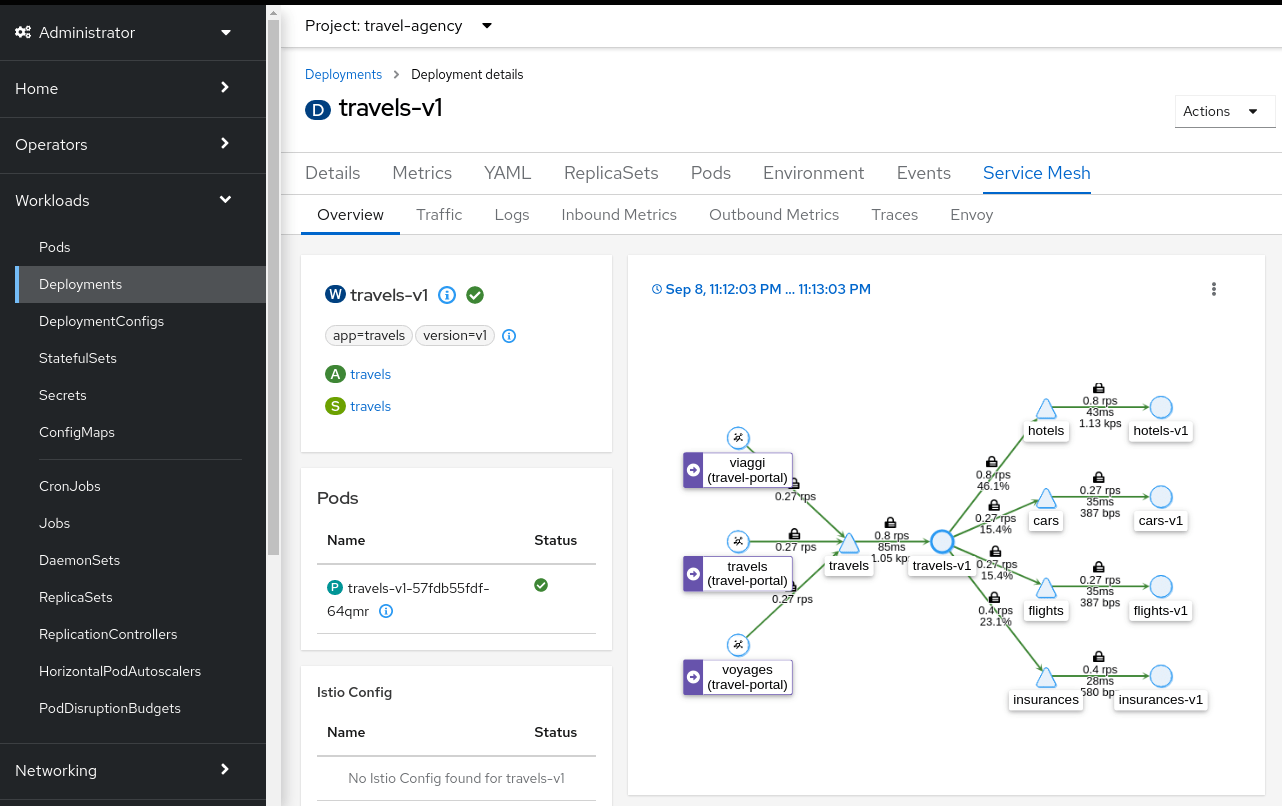
Task: Click the S service badge before the travels link
Action: pos(335,406)
